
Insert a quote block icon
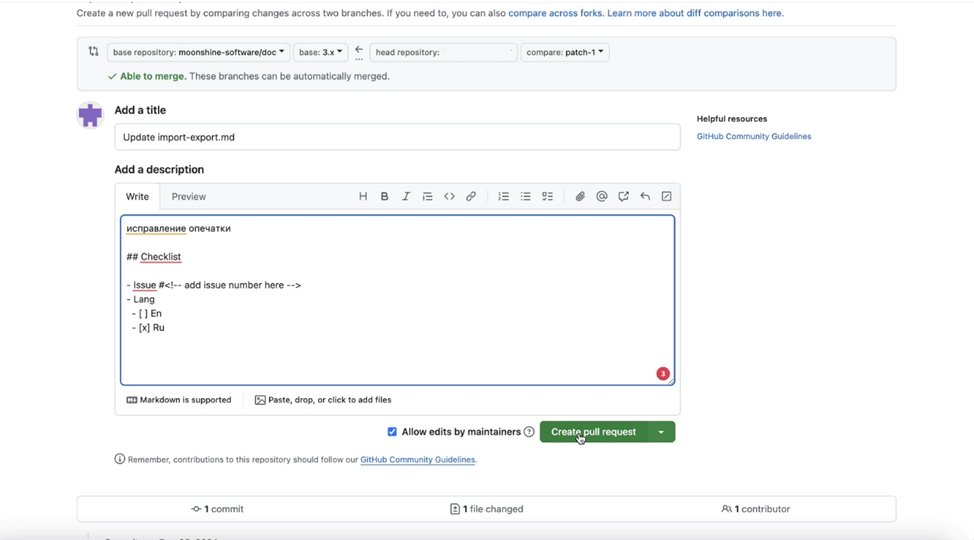click(x=427, y=196)
